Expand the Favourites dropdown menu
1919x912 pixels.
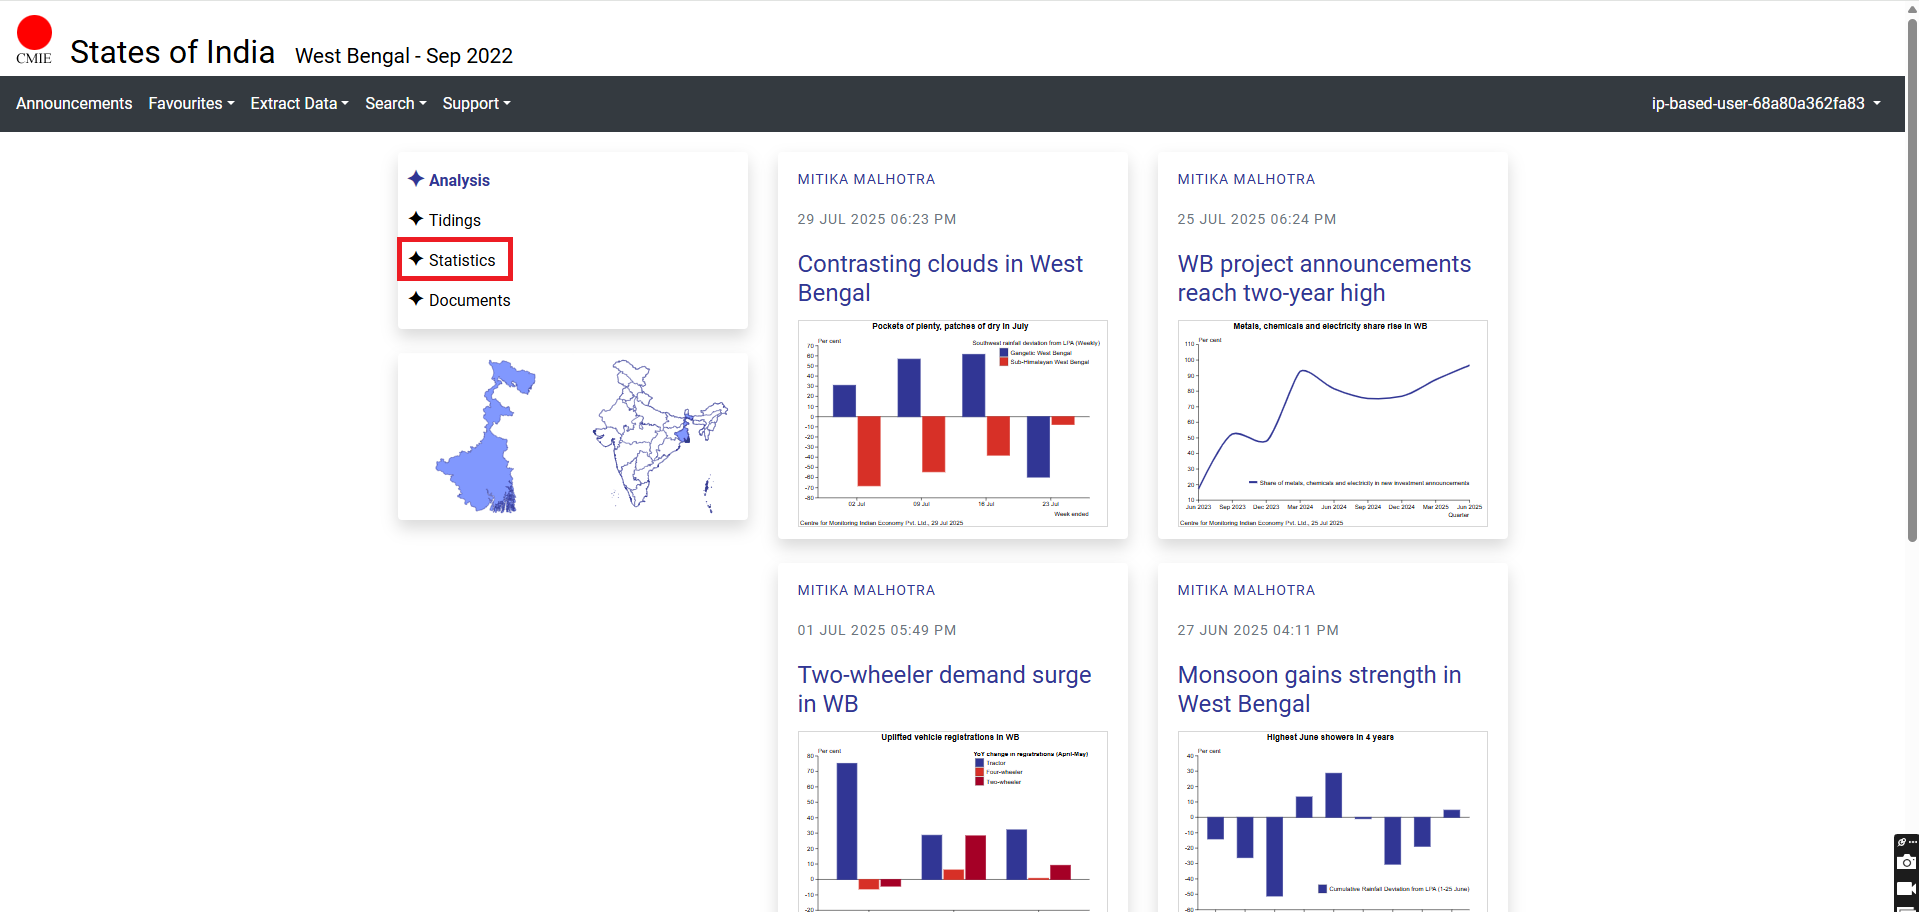(191, 104)
